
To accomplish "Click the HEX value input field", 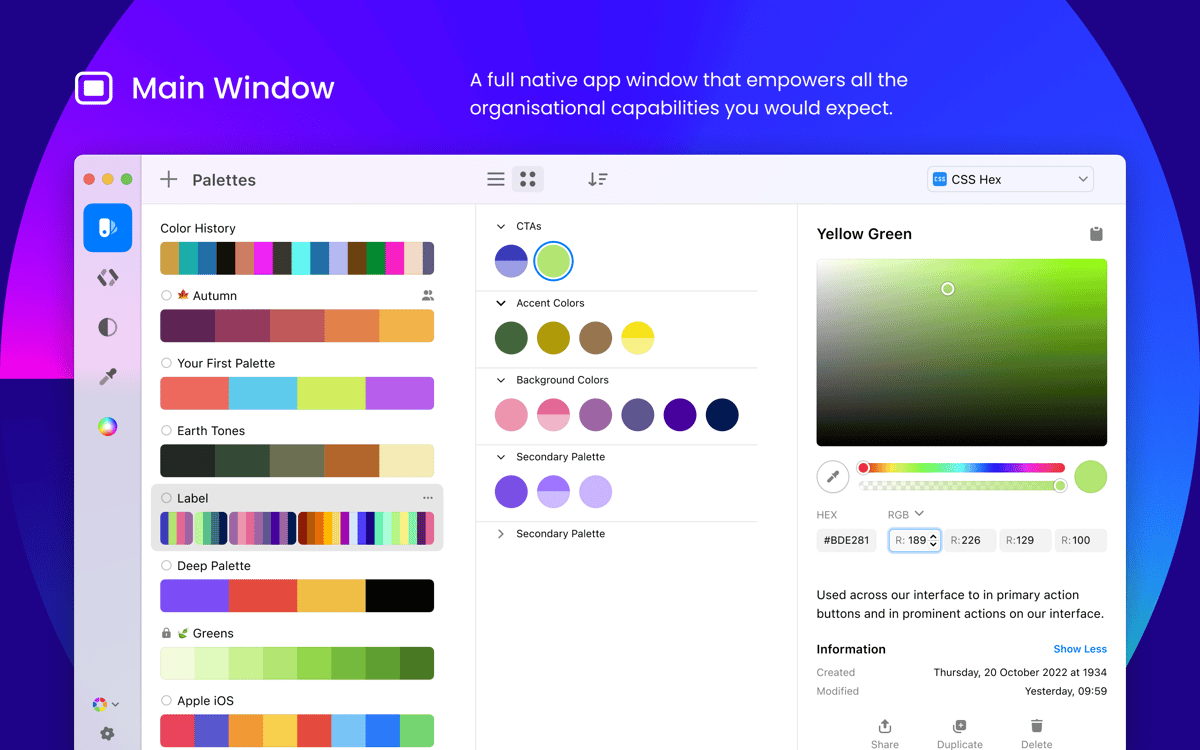I will [x=848, y=540].
